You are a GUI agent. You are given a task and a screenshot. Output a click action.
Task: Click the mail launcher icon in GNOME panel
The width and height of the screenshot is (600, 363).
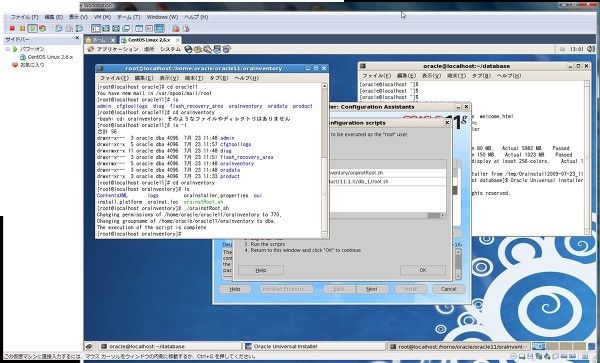point(197,49)
